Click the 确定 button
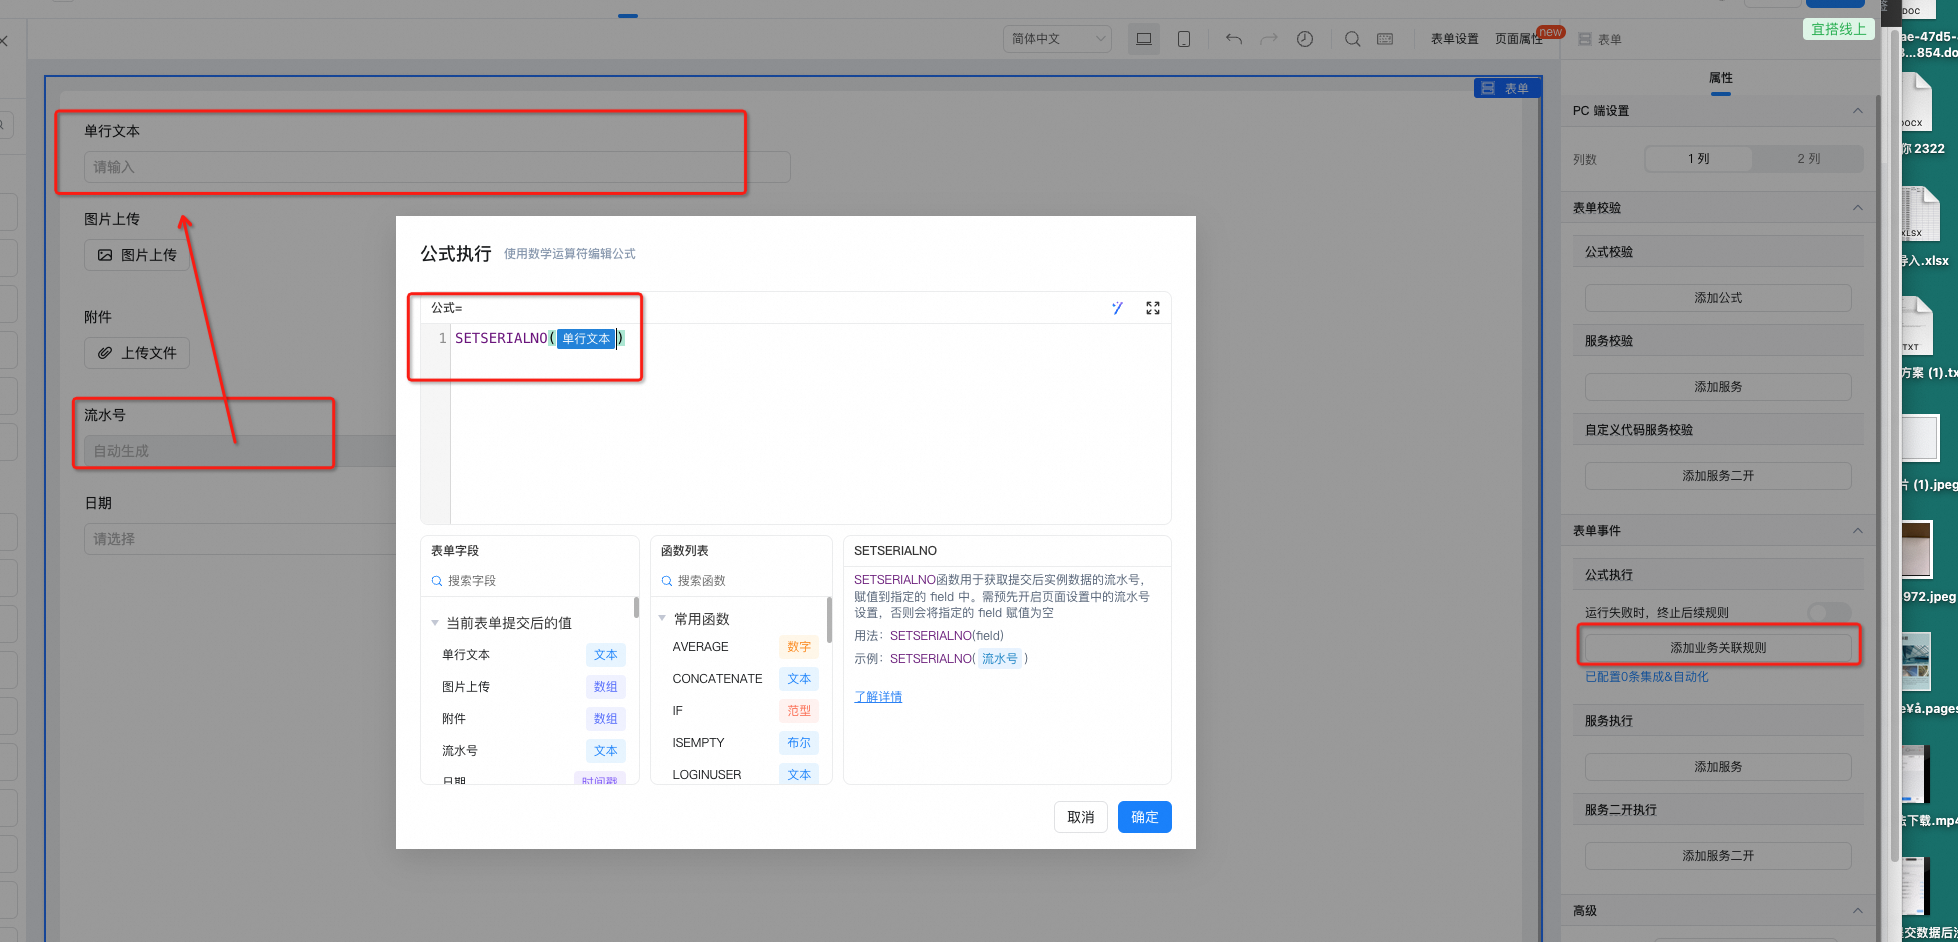The image size is (1958, 942). pos(1144,817)
